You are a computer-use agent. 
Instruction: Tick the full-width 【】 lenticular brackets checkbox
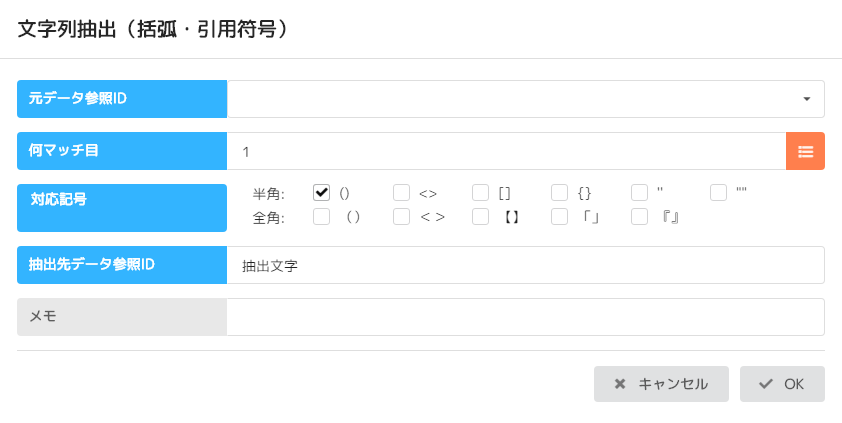click(x=480, y=216)
